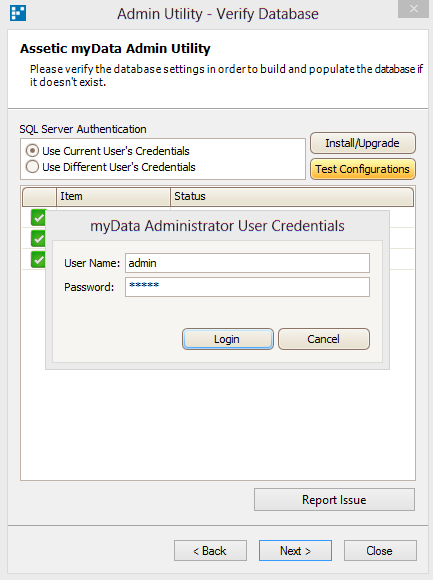
Task: Click the Close button at bottom
Action: pos(380,550)
